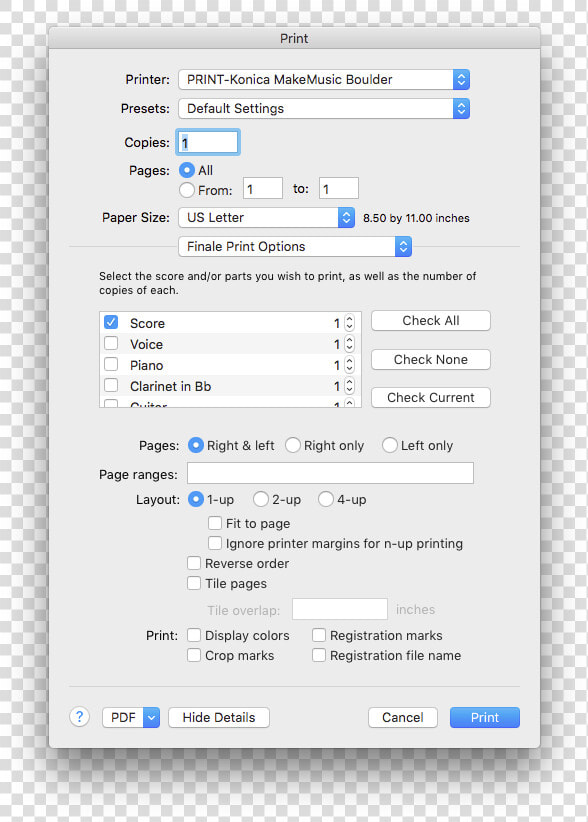Click the blue Print button

[485, 717]
